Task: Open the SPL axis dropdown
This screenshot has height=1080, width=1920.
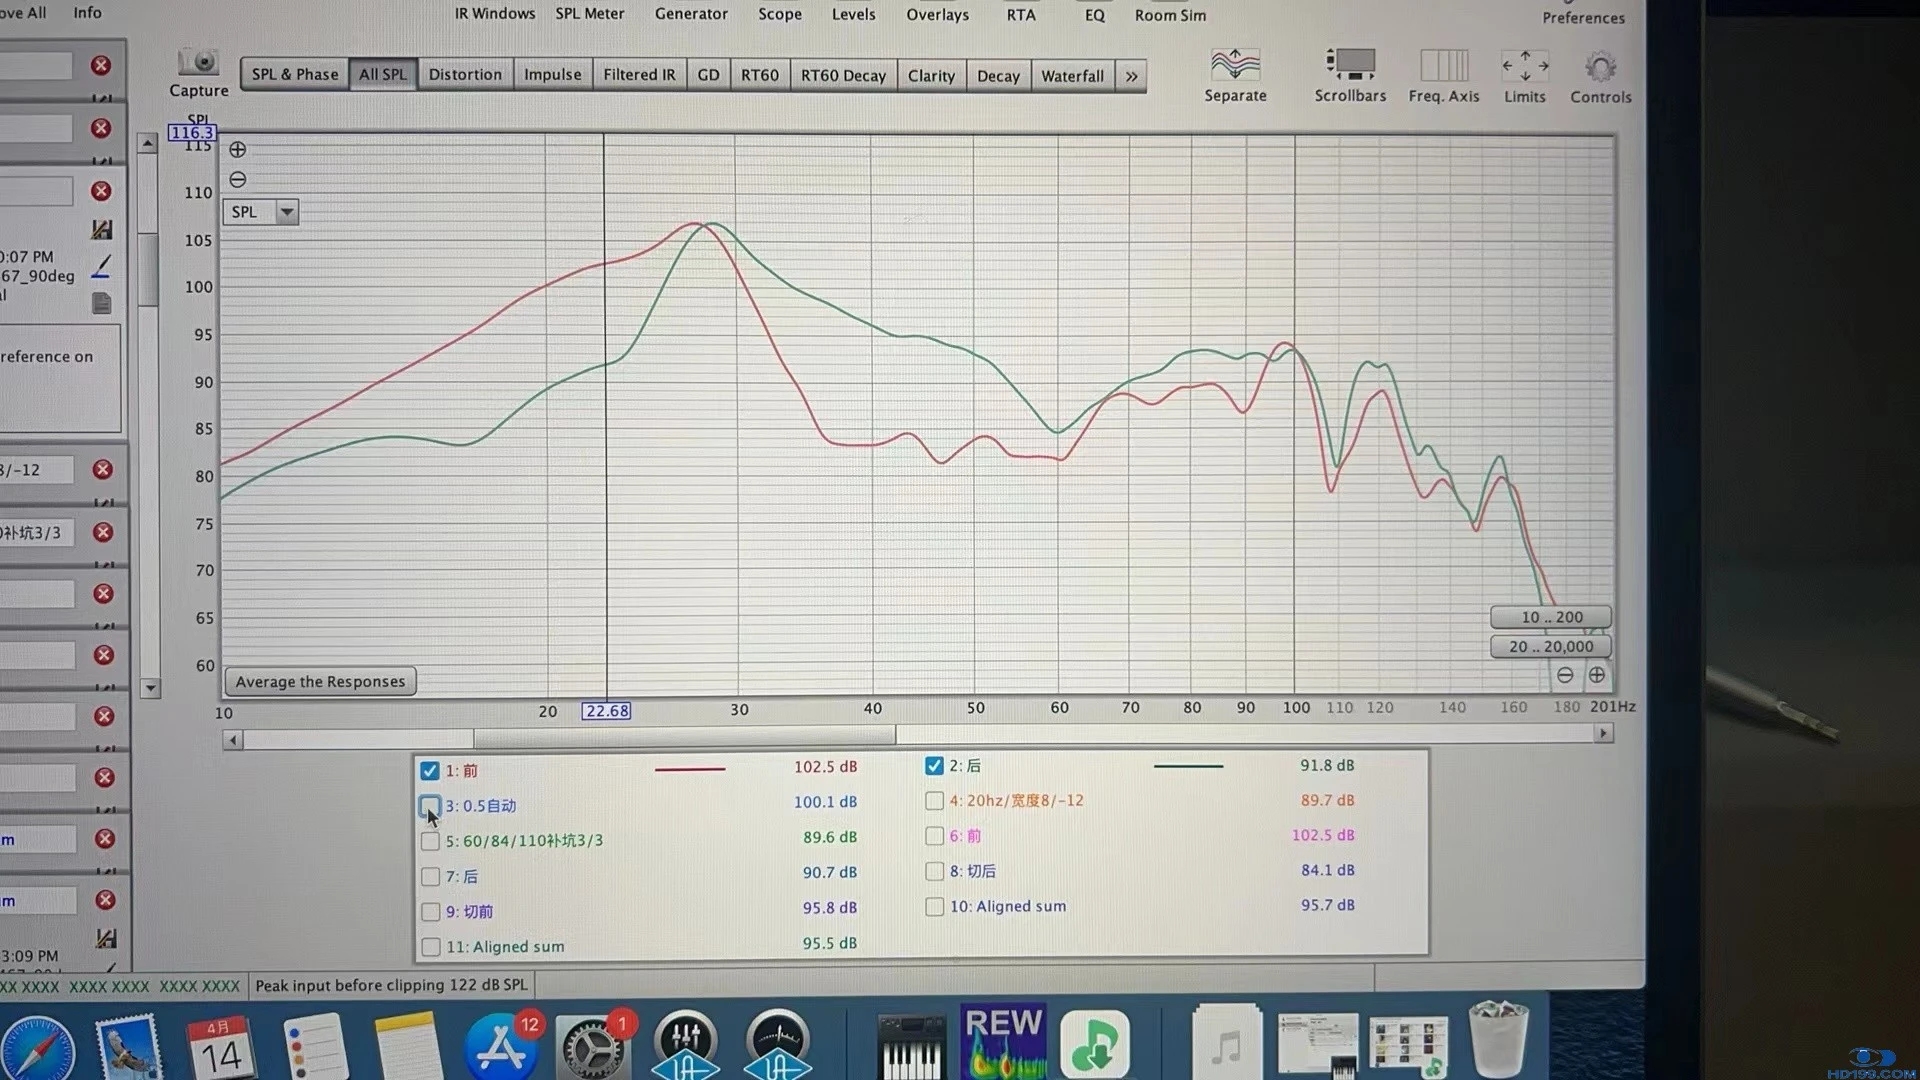Action: 287,212
